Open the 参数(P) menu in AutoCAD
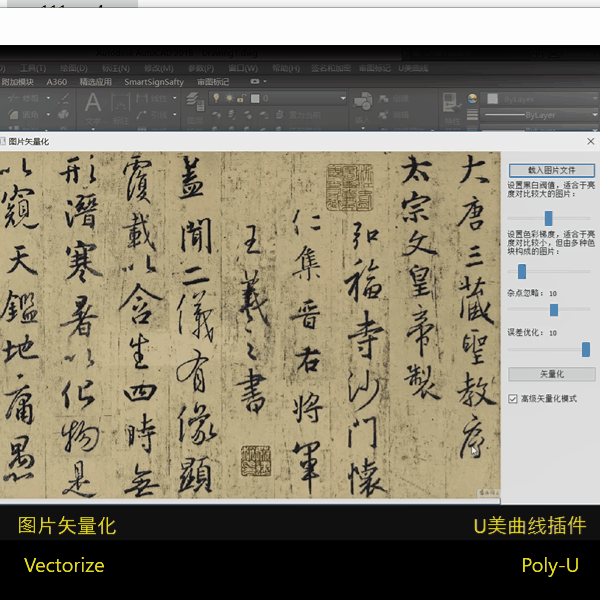Image resolution: width=600 pixels, height=600 pixels. pyautogui.click(x=201, y=68)
